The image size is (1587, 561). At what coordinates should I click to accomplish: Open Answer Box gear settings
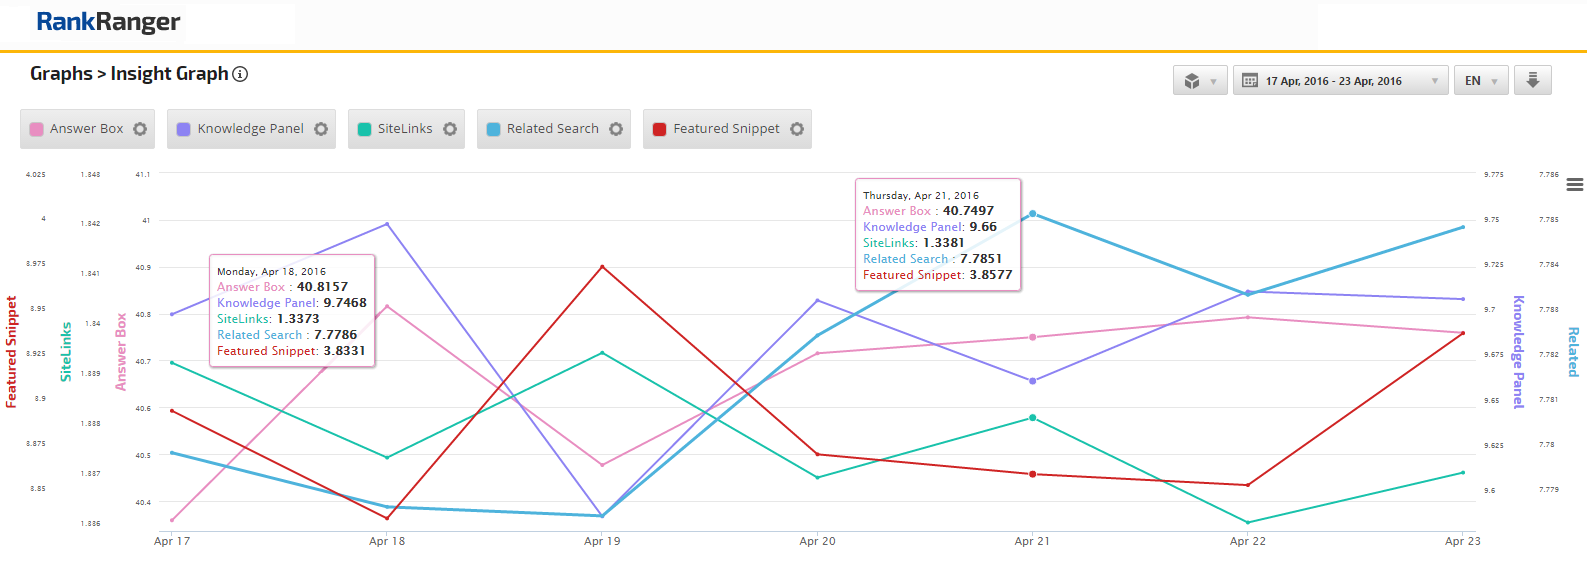pos(140,129)
